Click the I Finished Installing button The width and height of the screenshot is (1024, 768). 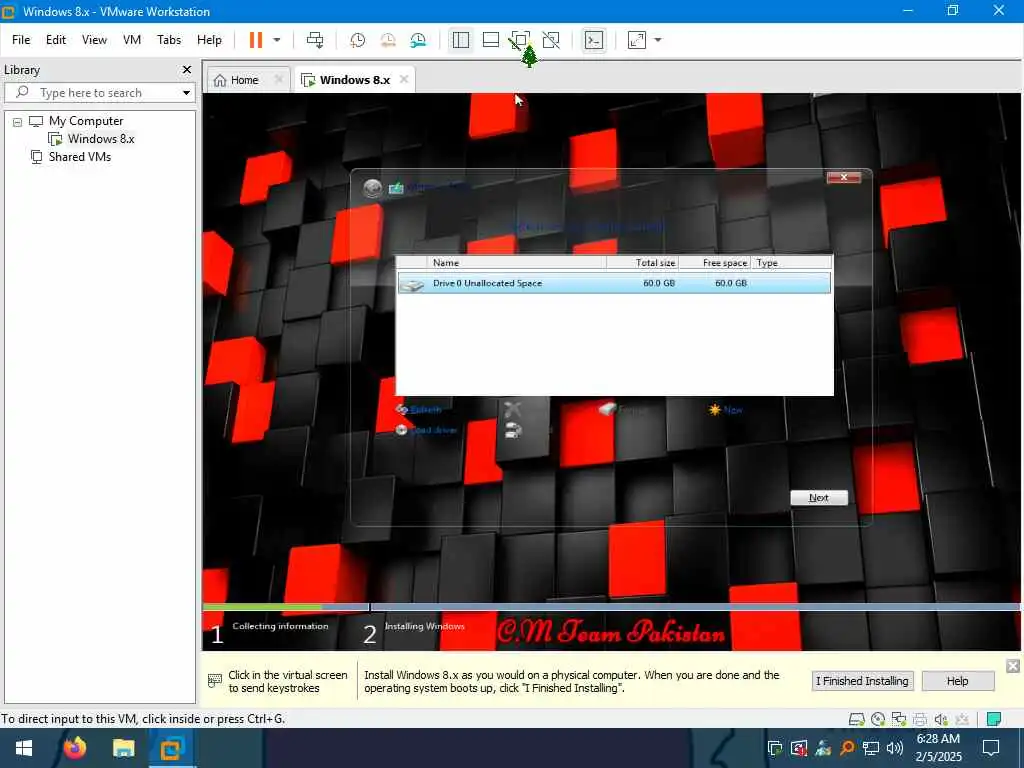(862, 680)
